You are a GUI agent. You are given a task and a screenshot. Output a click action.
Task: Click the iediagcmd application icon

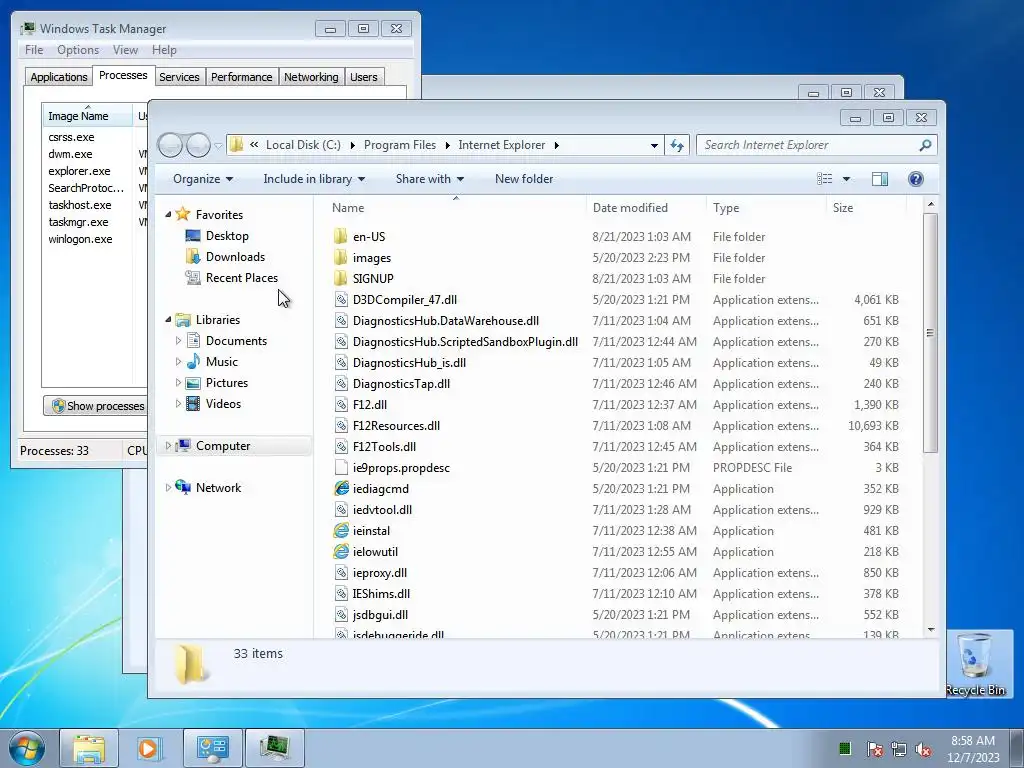pos(341,488)
